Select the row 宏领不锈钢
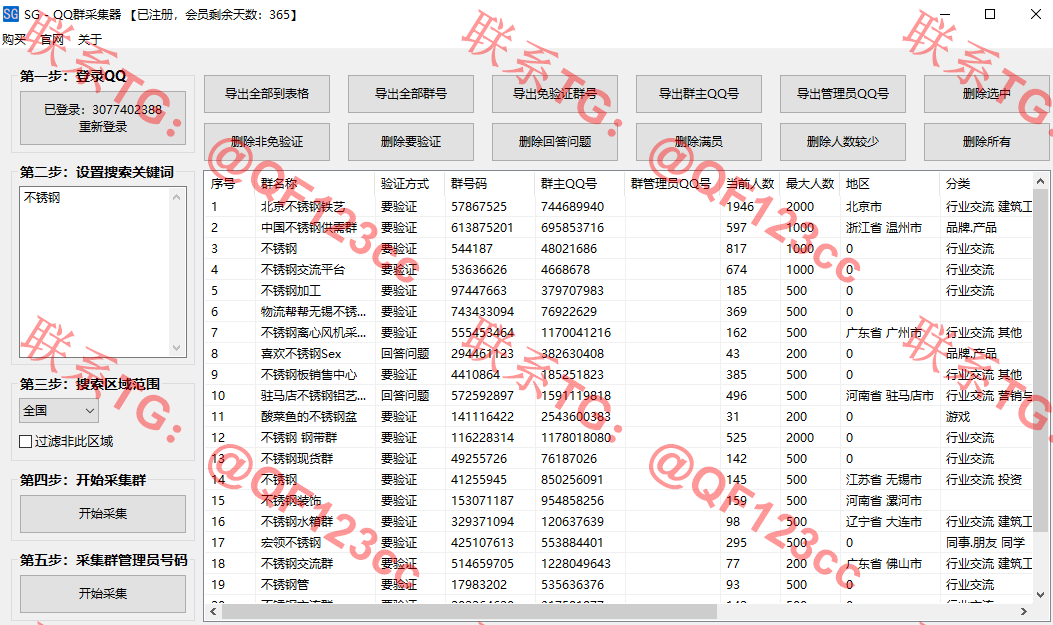Screen dimensions: 1053x625 click(619, 542)
